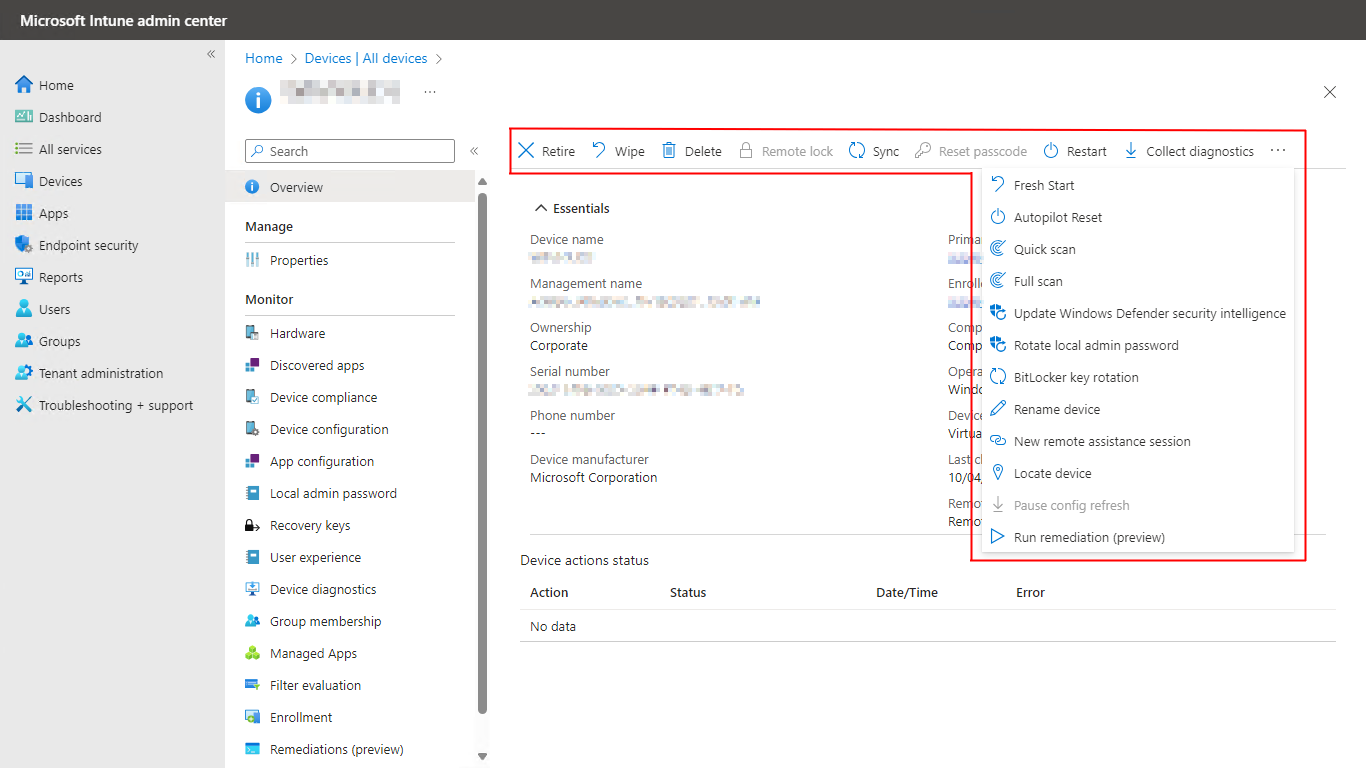
Task: Click resource menu scrollbar up arrow
Action: click(x=482, y=181)
